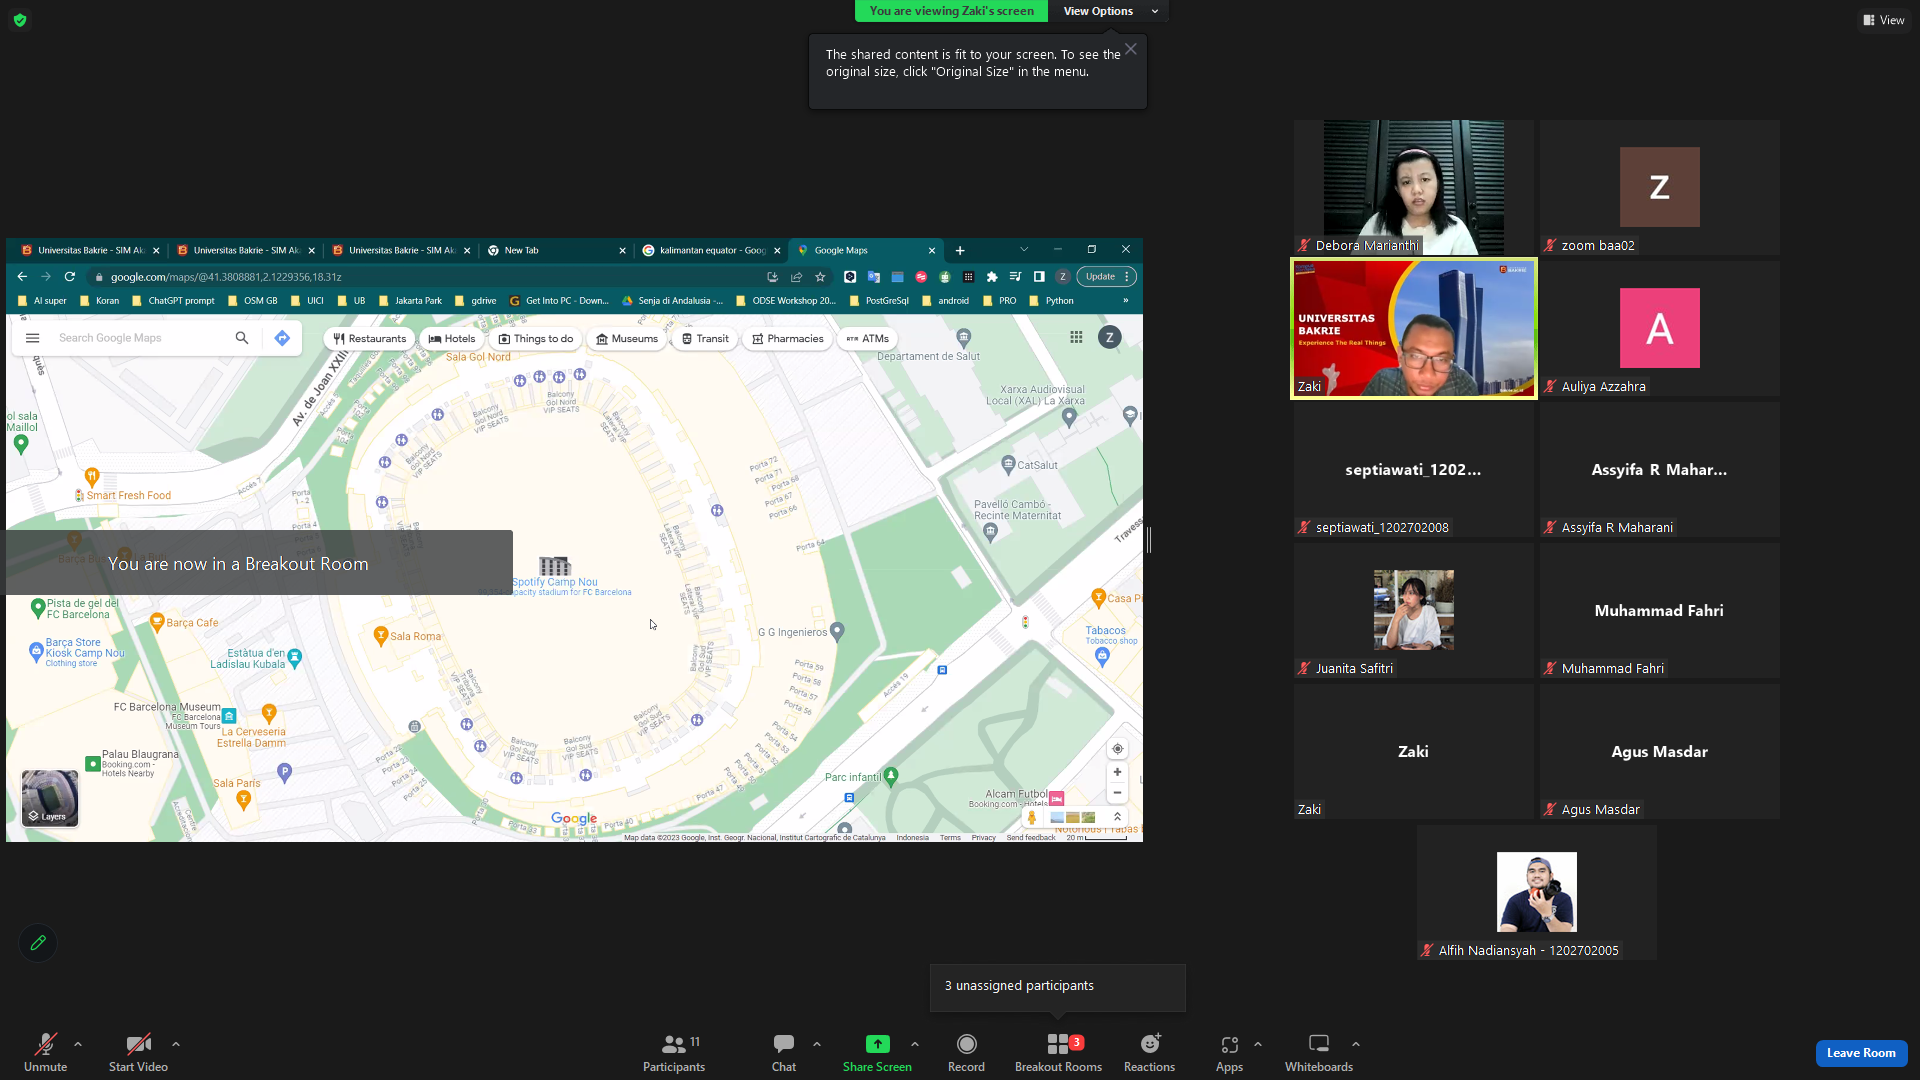Viewport: 1920px width, 1080px height.
Task: Expand Apps options arrow
Action: click(x=1258, y=1044)
